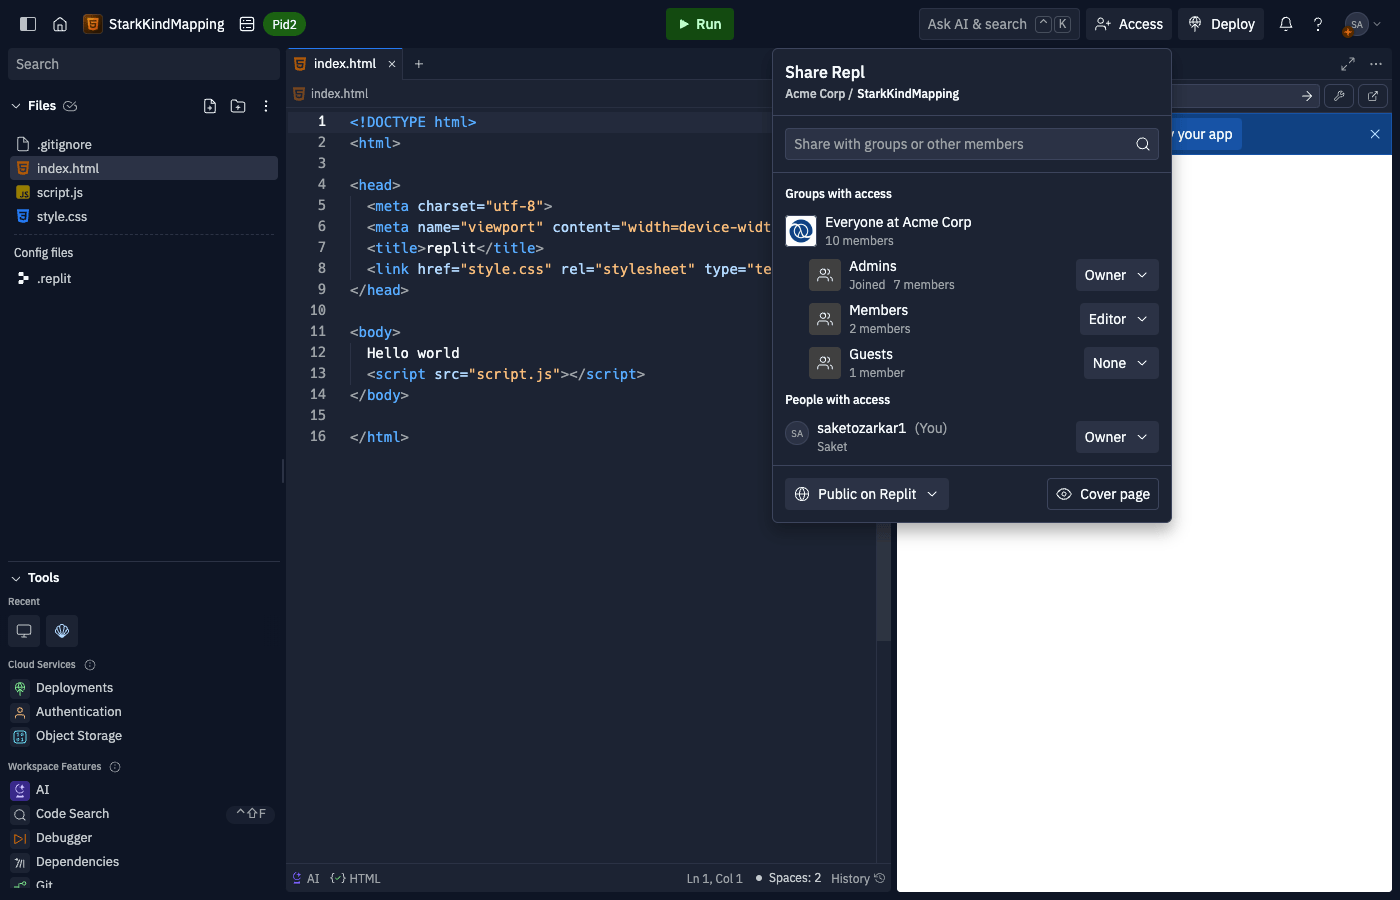
Task: Open a new tab with the plus icon
Action: (x=419, y=64)
